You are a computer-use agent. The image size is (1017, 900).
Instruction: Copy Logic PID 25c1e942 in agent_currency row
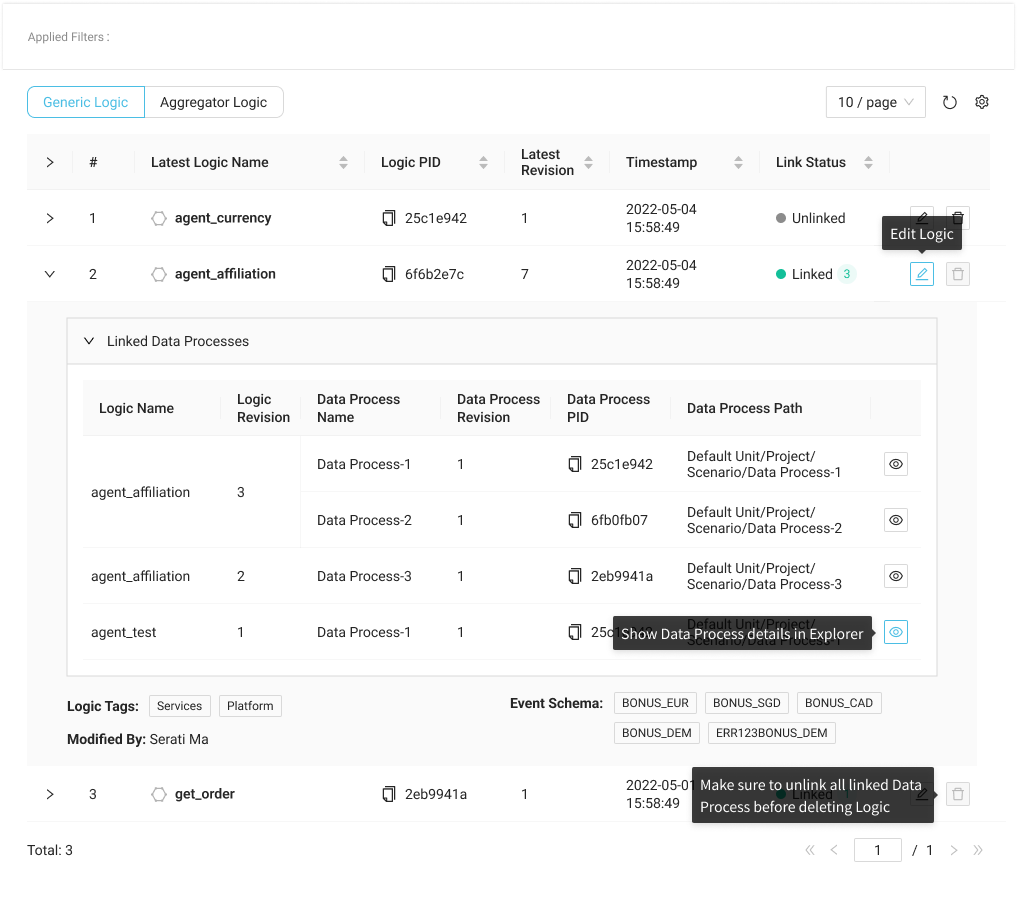[389, 218]
